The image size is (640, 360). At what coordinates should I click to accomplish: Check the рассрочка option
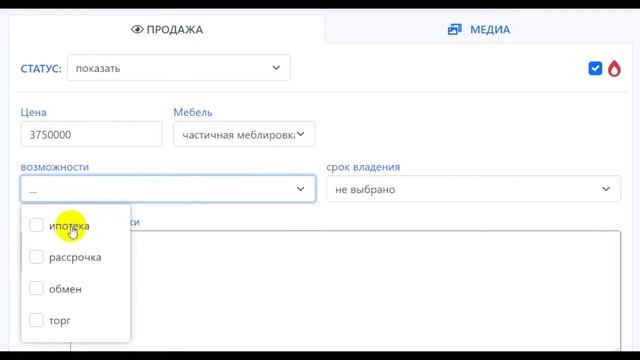[36, 257]
